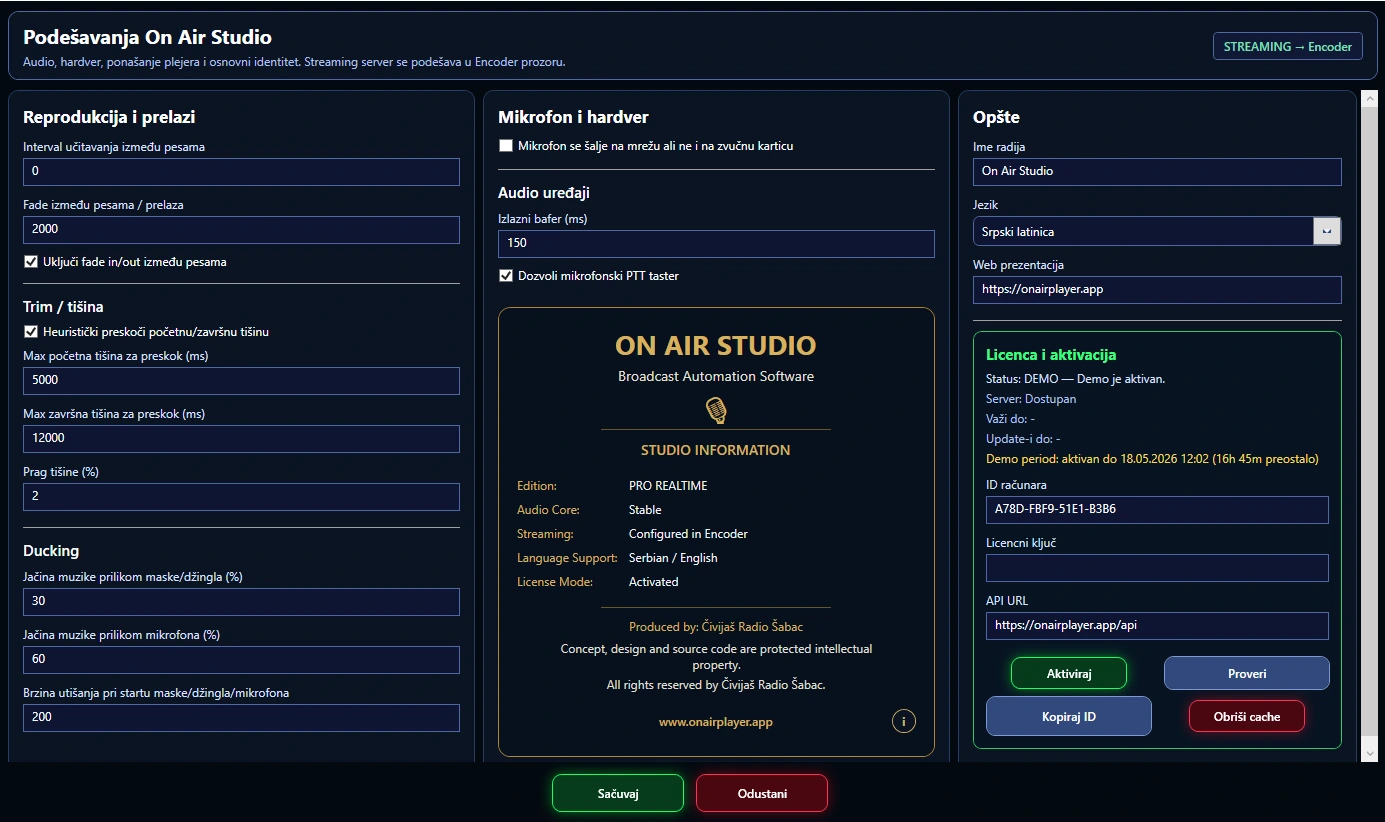The width and height of the screenshot is (1385, 822).
Task: Click 'Produced by: Čivijaš Radio Šabac' text
Action: click(716, 627)
